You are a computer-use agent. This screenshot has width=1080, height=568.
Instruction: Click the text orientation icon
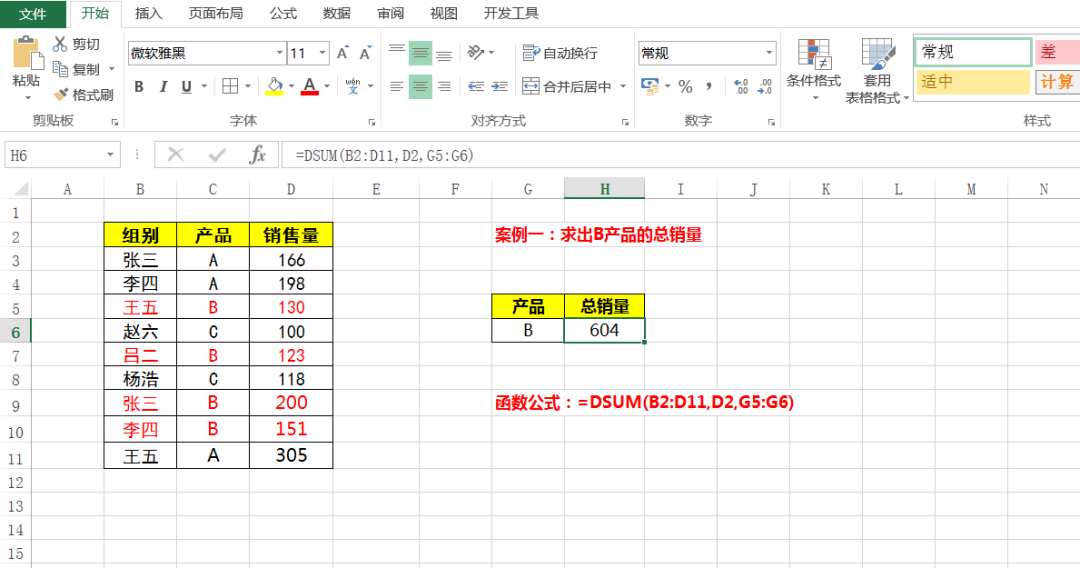pos(475,52)
